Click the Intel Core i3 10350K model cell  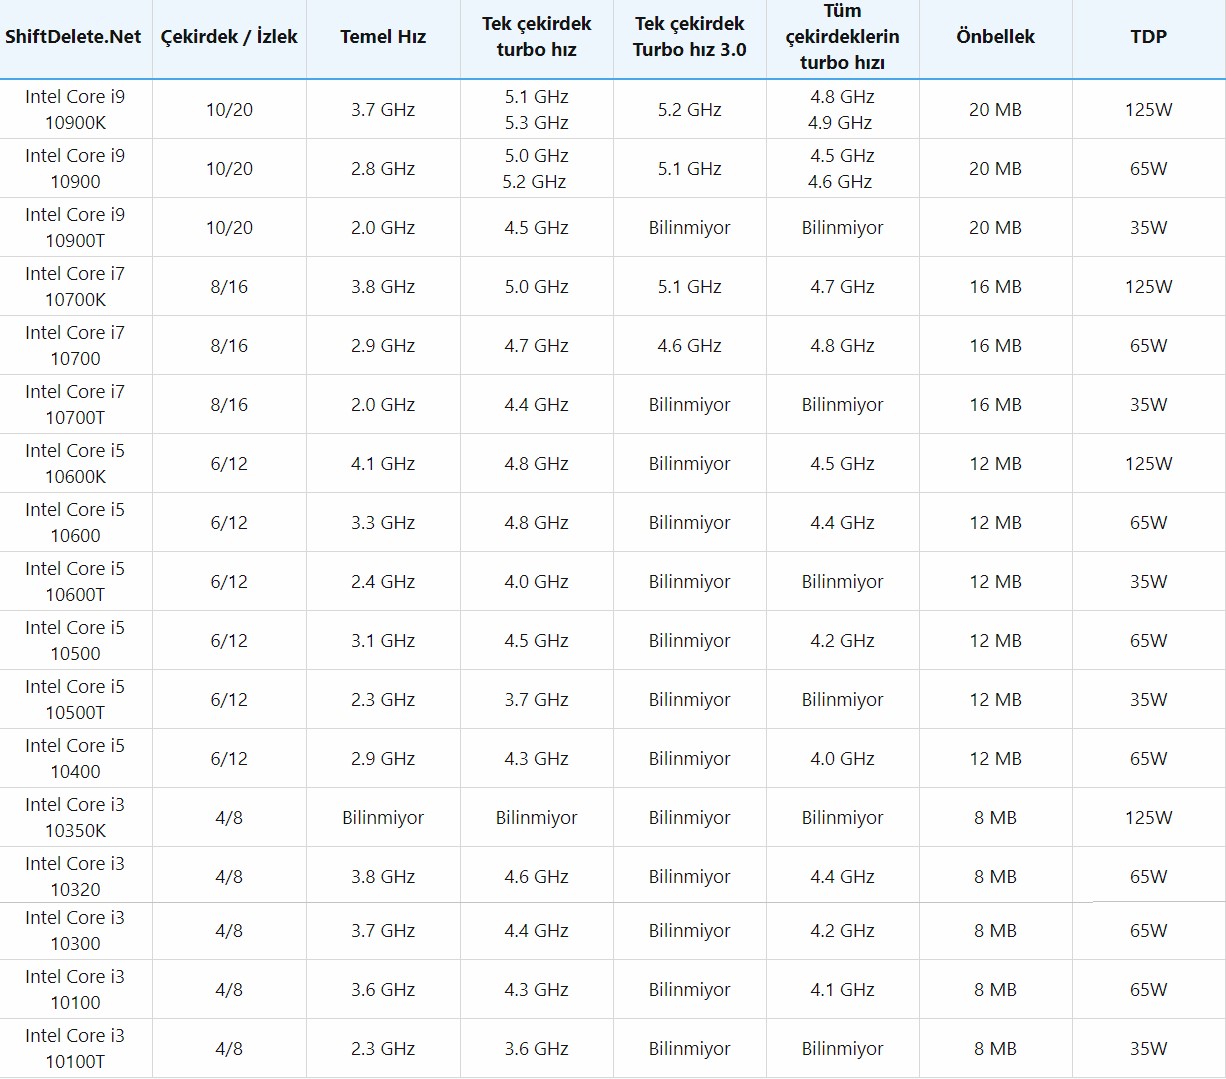[x=75, y=818]
